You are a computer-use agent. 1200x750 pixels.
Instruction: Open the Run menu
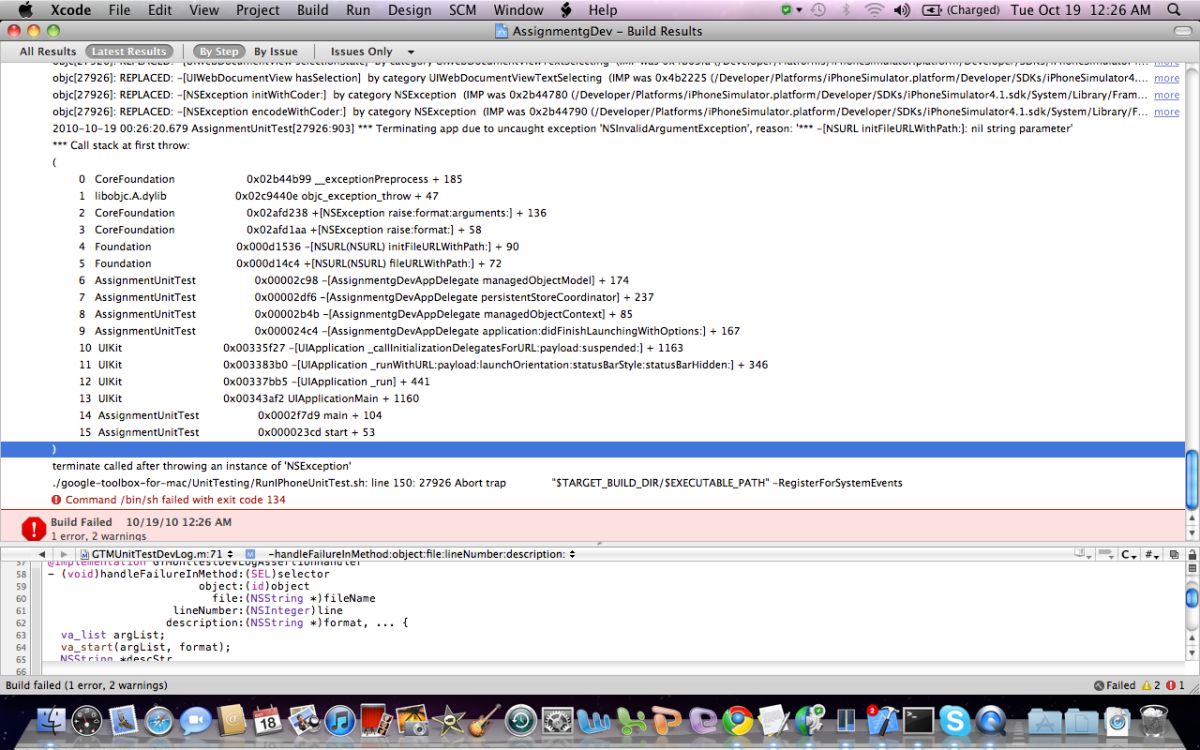pyautogui.click(x=358, y=10)
